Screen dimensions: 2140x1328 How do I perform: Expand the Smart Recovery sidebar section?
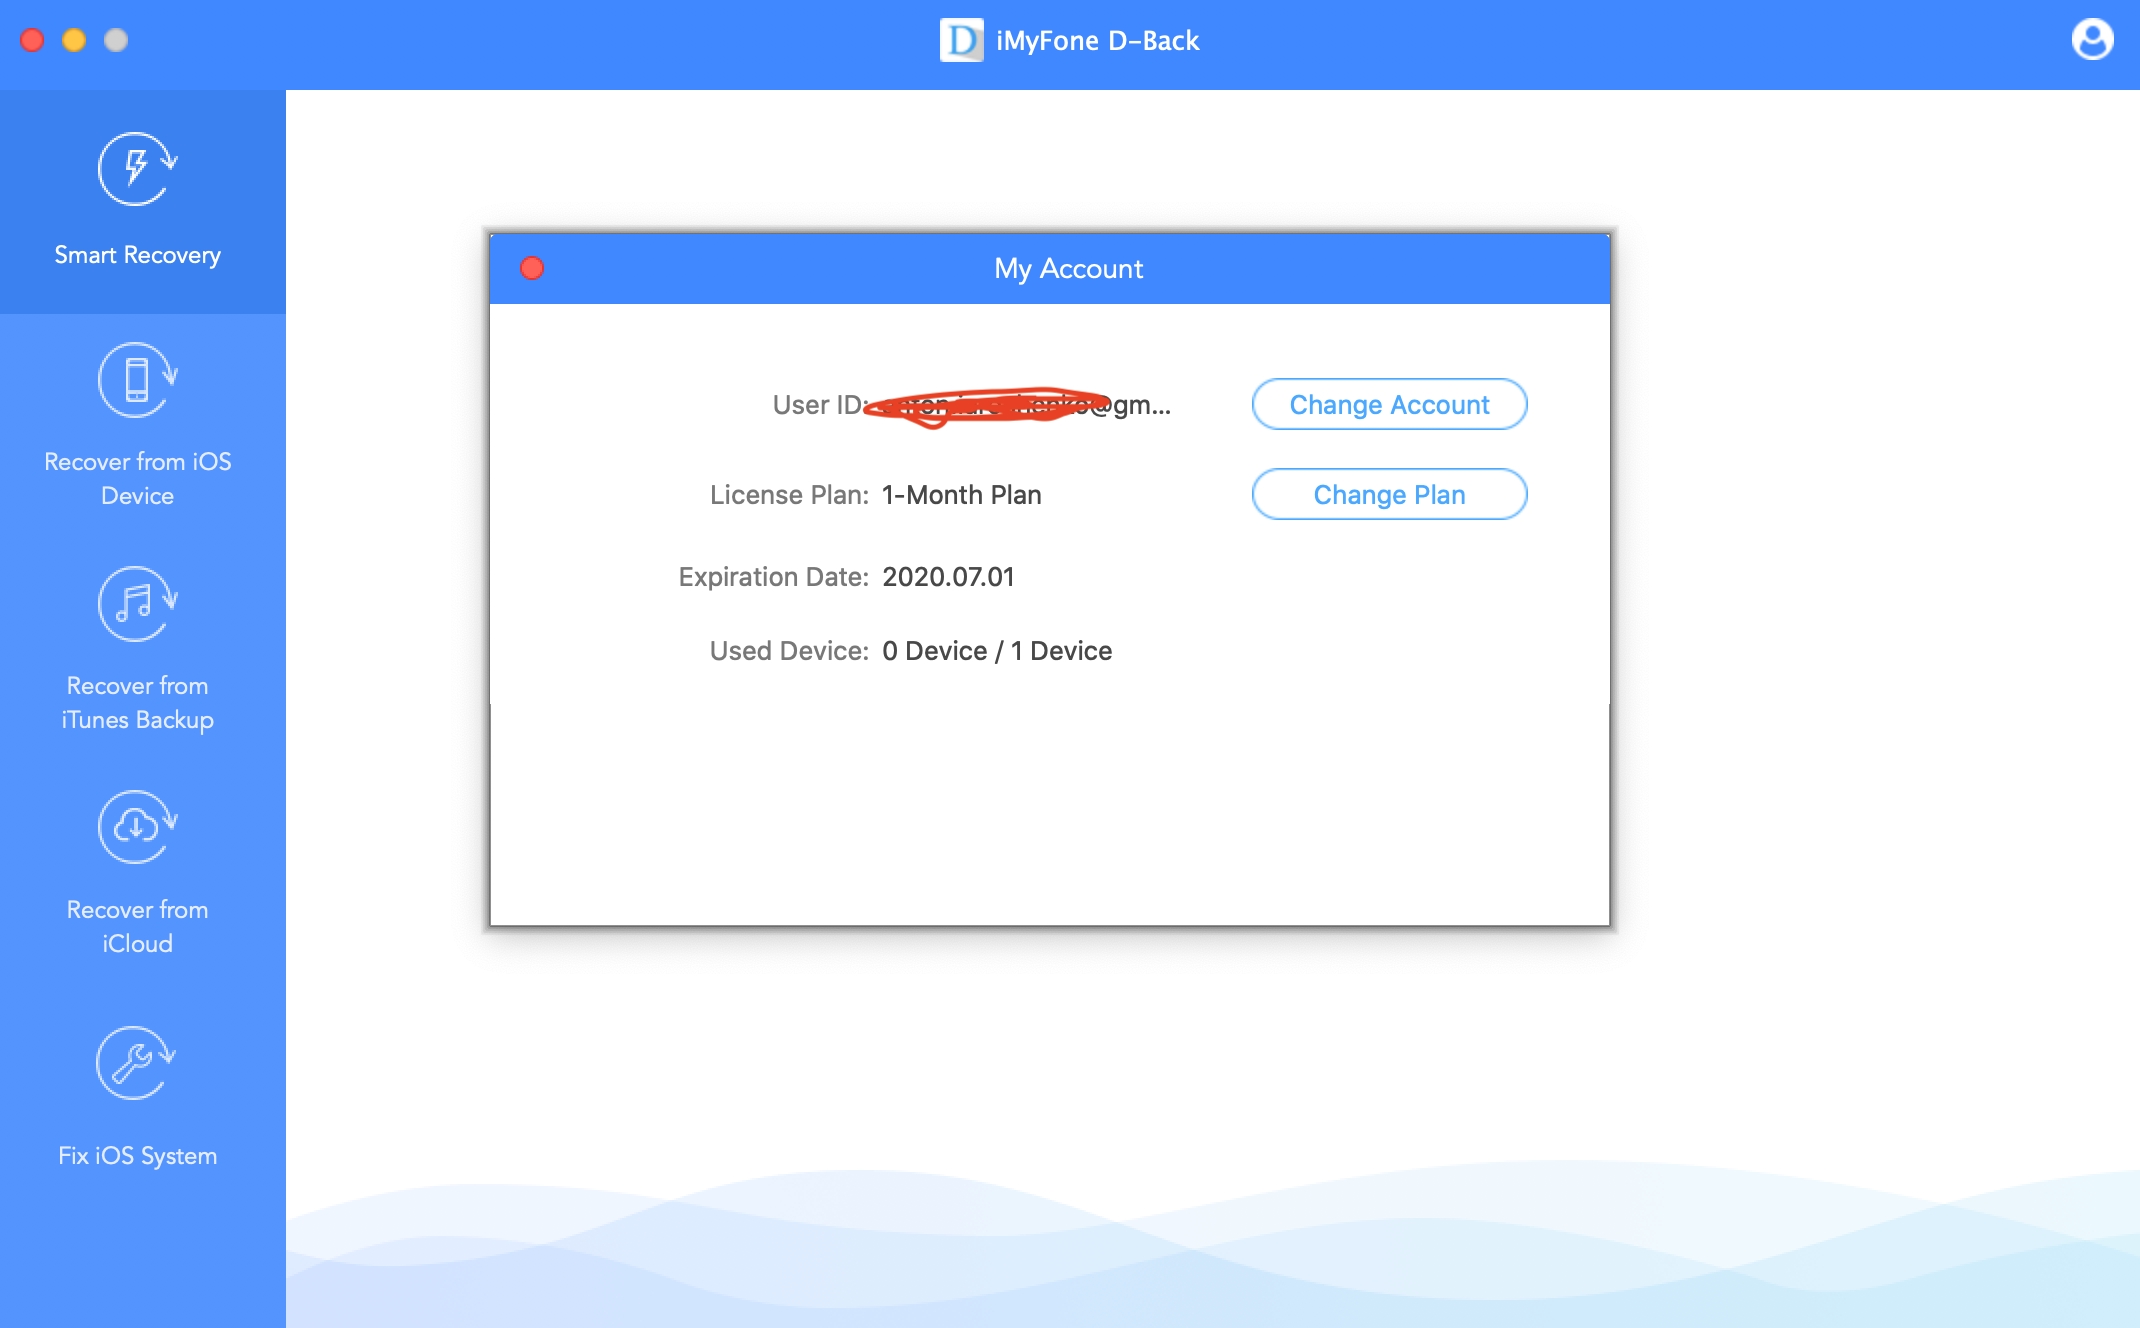[x=139, y=200]
